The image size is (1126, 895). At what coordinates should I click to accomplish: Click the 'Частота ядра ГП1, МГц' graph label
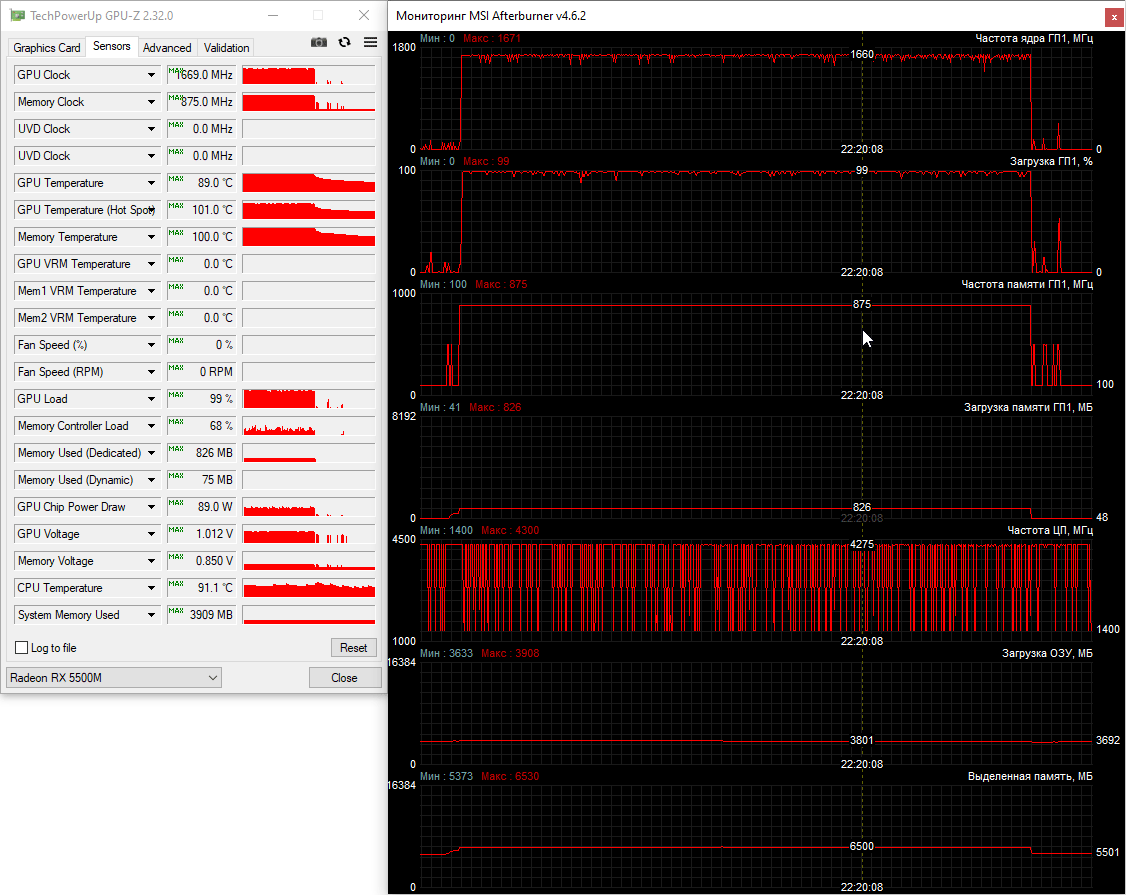[x=1034, y=38]
